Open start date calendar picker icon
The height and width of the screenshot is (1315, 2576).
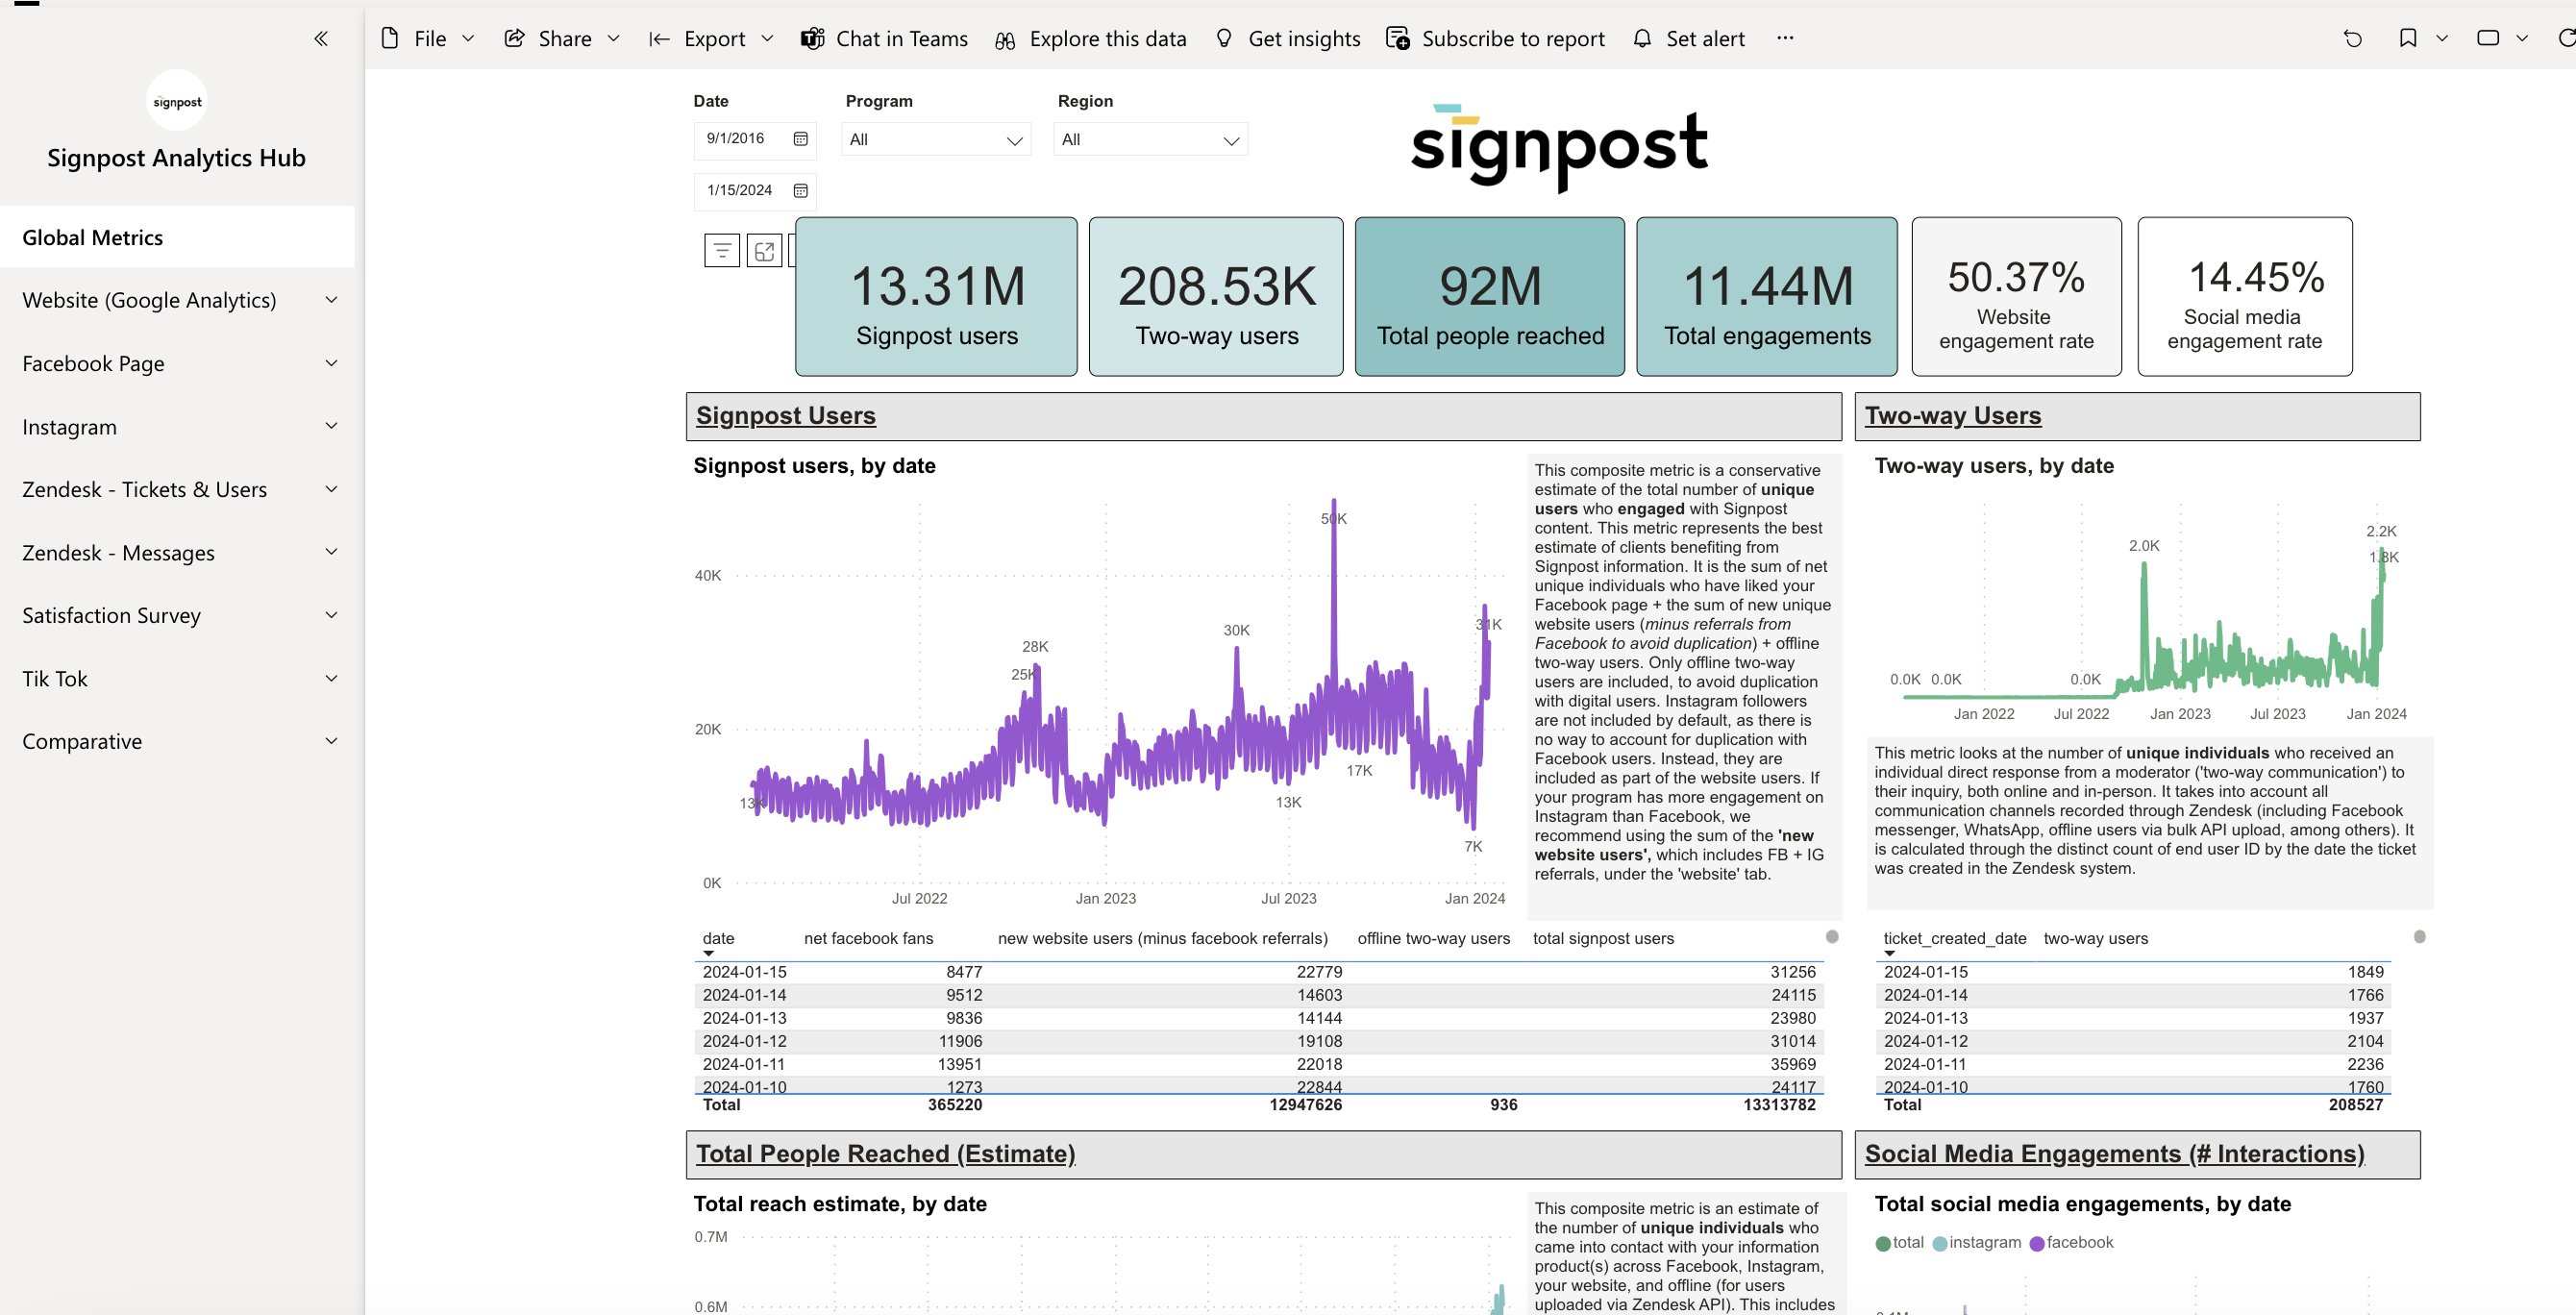coord(800,139)
